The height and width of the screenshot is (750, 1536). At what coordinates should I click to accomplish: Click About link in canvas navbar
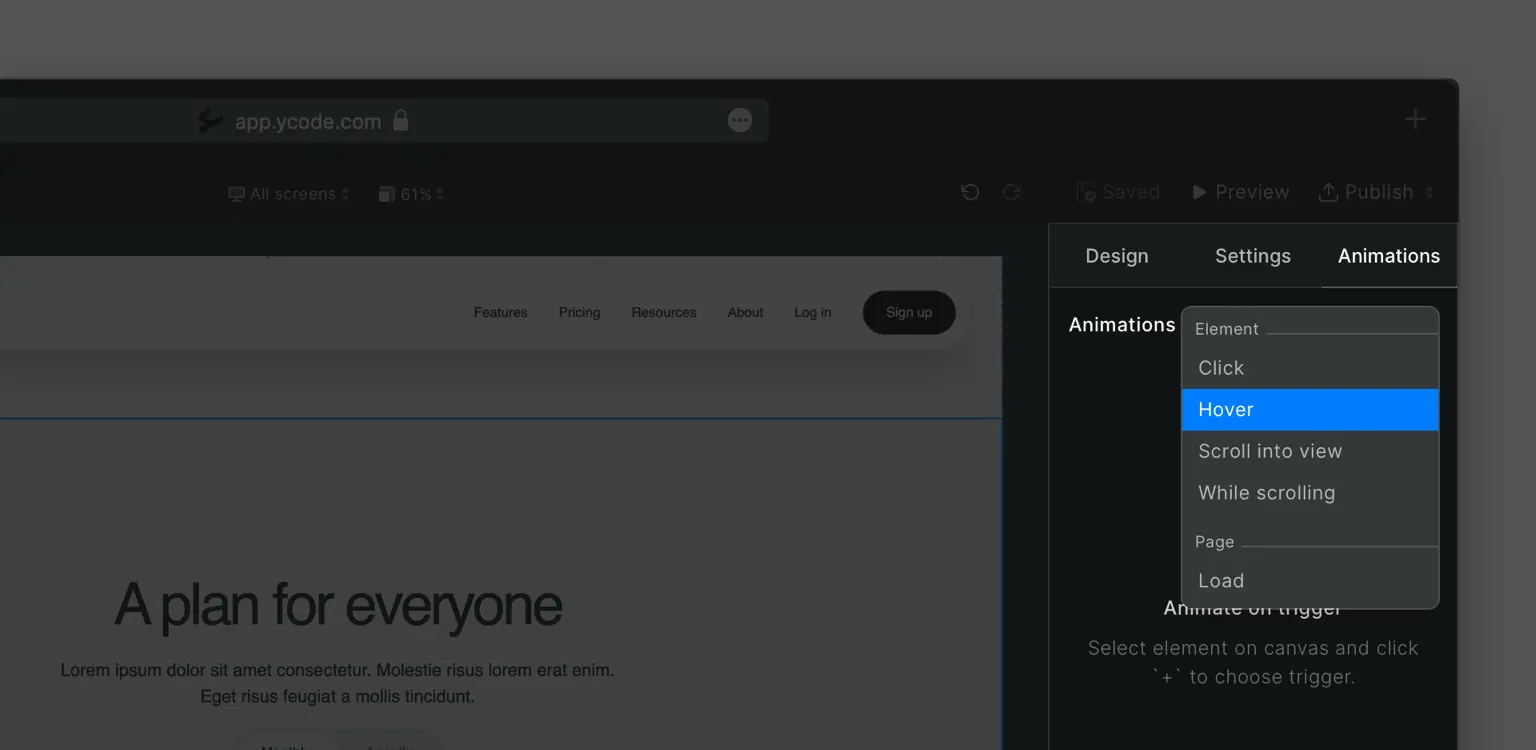point(745,312)
